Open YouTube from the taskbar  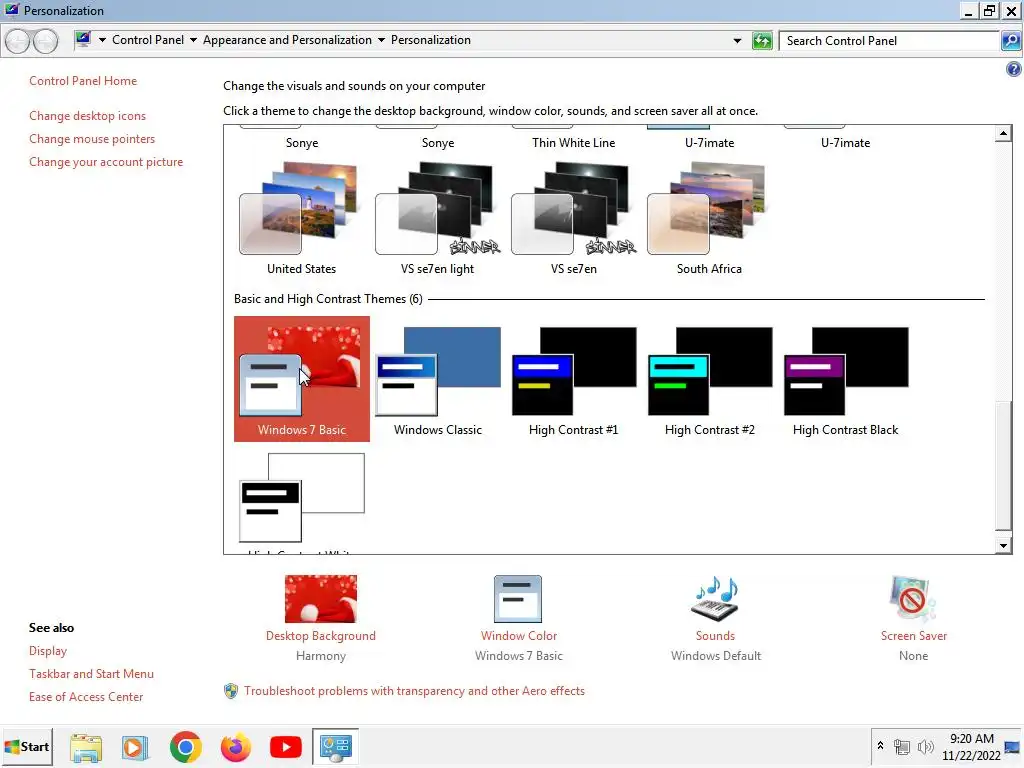coord(285,747)
